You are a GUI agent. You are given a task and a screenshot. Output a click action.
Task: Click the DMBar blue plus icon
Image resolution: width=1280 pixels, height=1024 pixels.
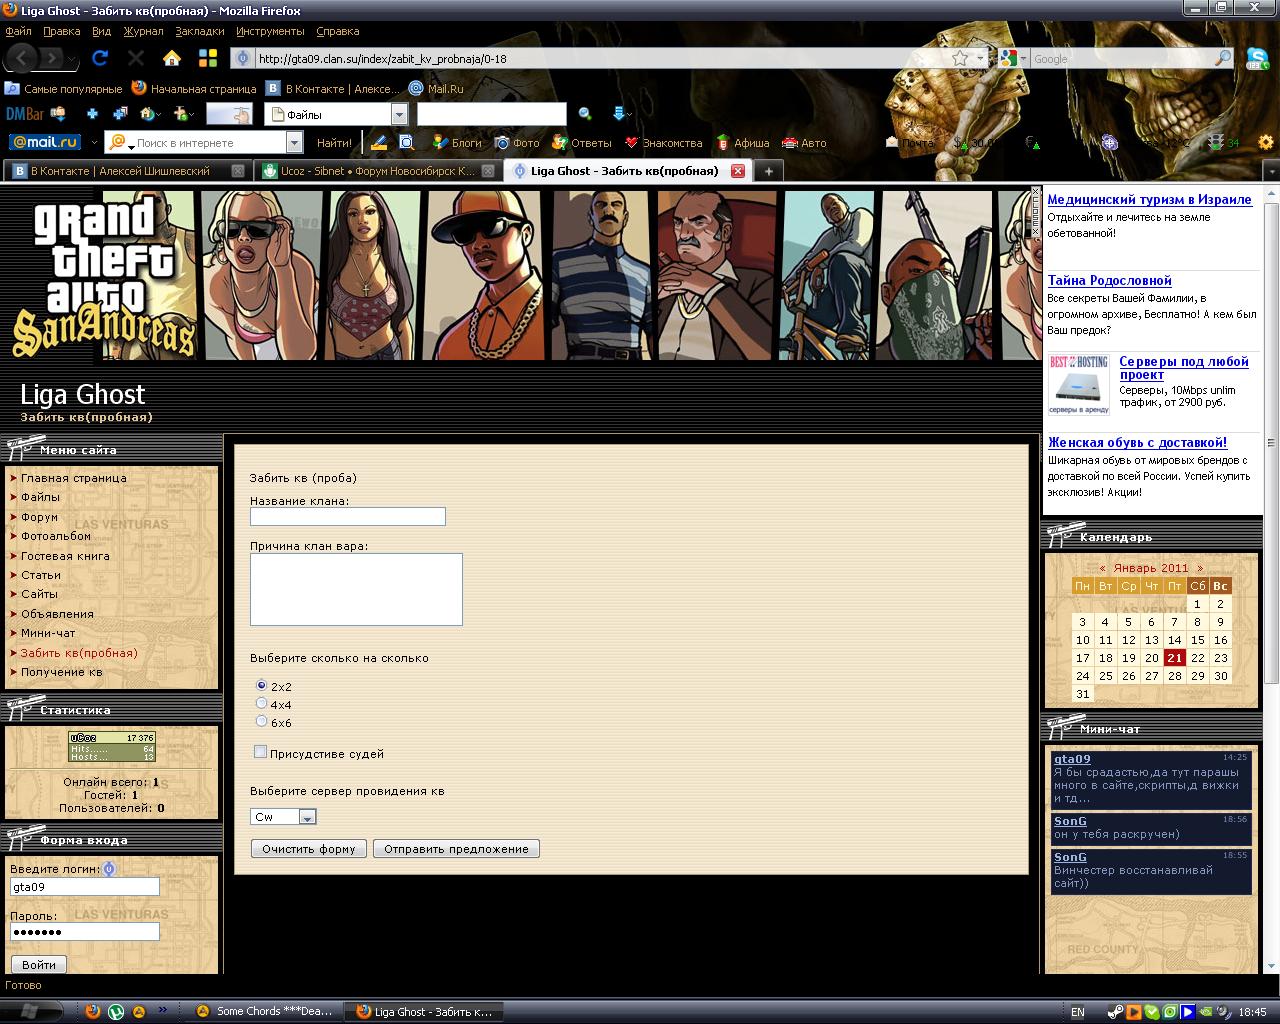(92, 114)
